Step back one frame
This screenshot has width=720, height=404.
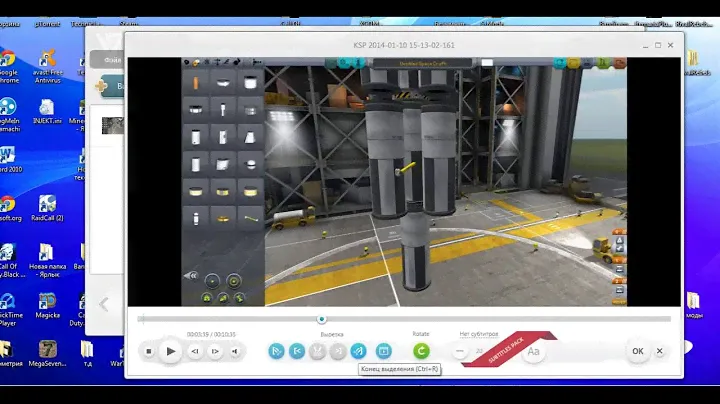[x=195, y=351]
